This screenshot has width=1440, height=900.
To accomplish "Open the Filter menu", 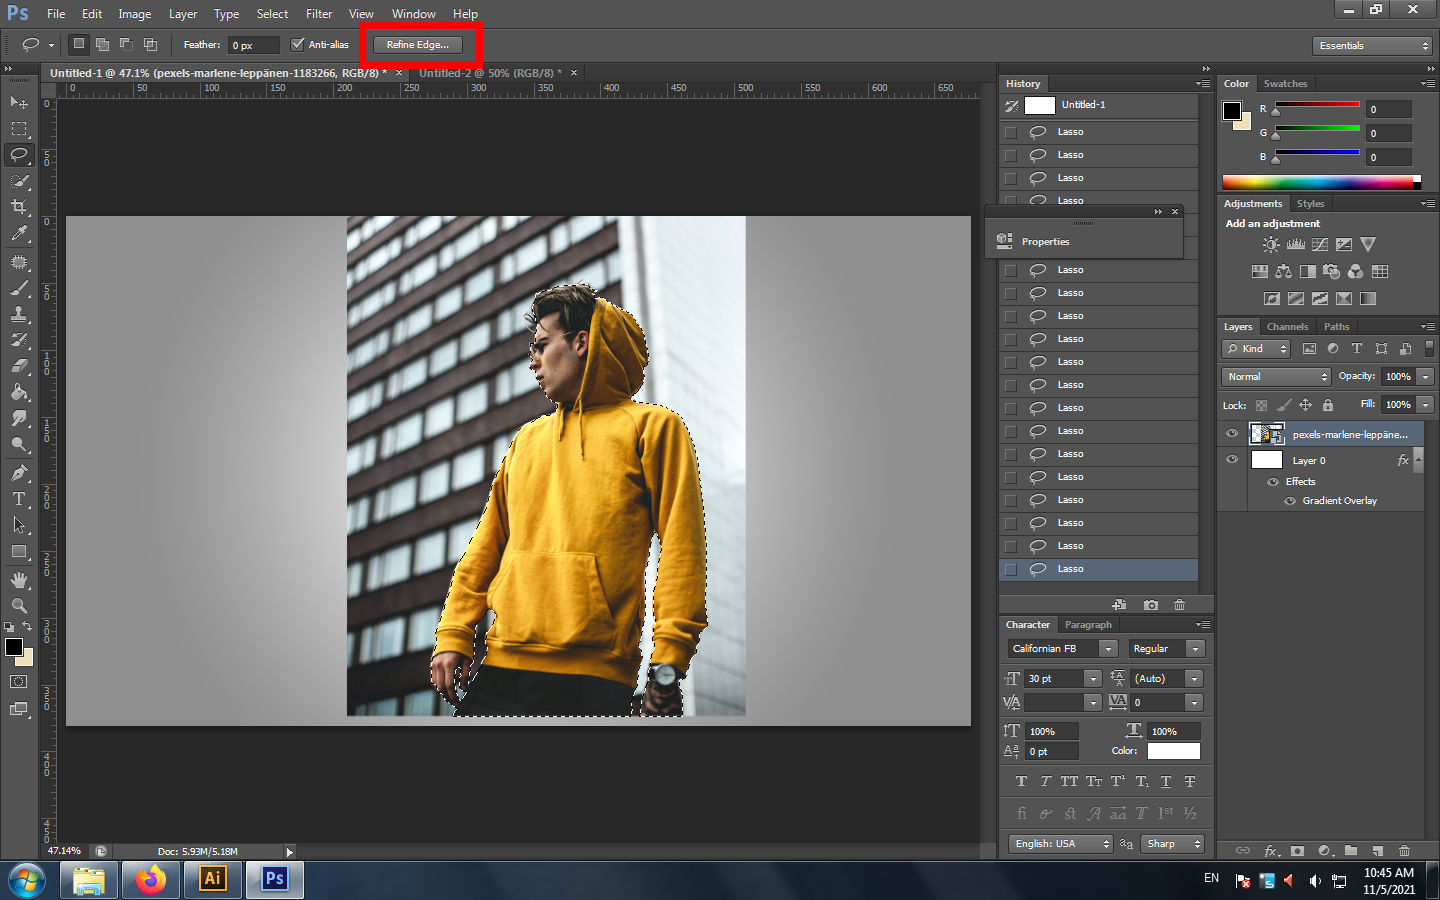I will (319, 14).
